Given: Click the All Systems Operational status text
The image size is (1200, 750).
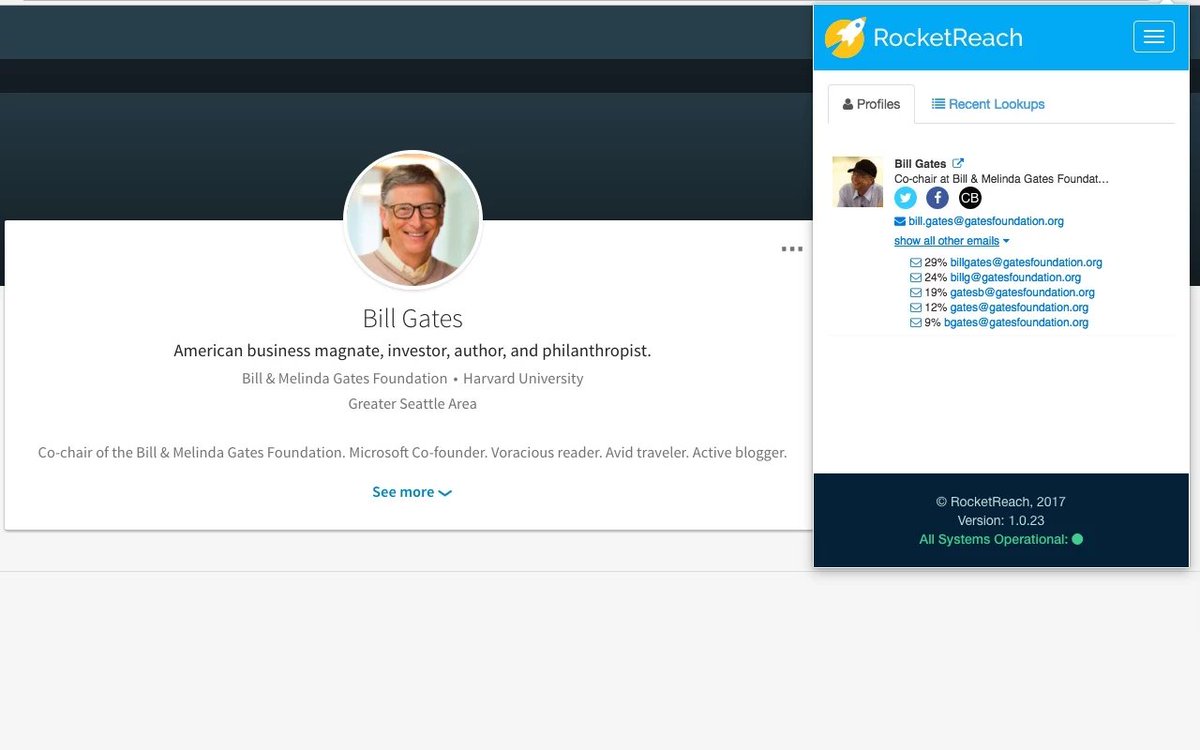Looking at the screenshot, I should (994, 539).
